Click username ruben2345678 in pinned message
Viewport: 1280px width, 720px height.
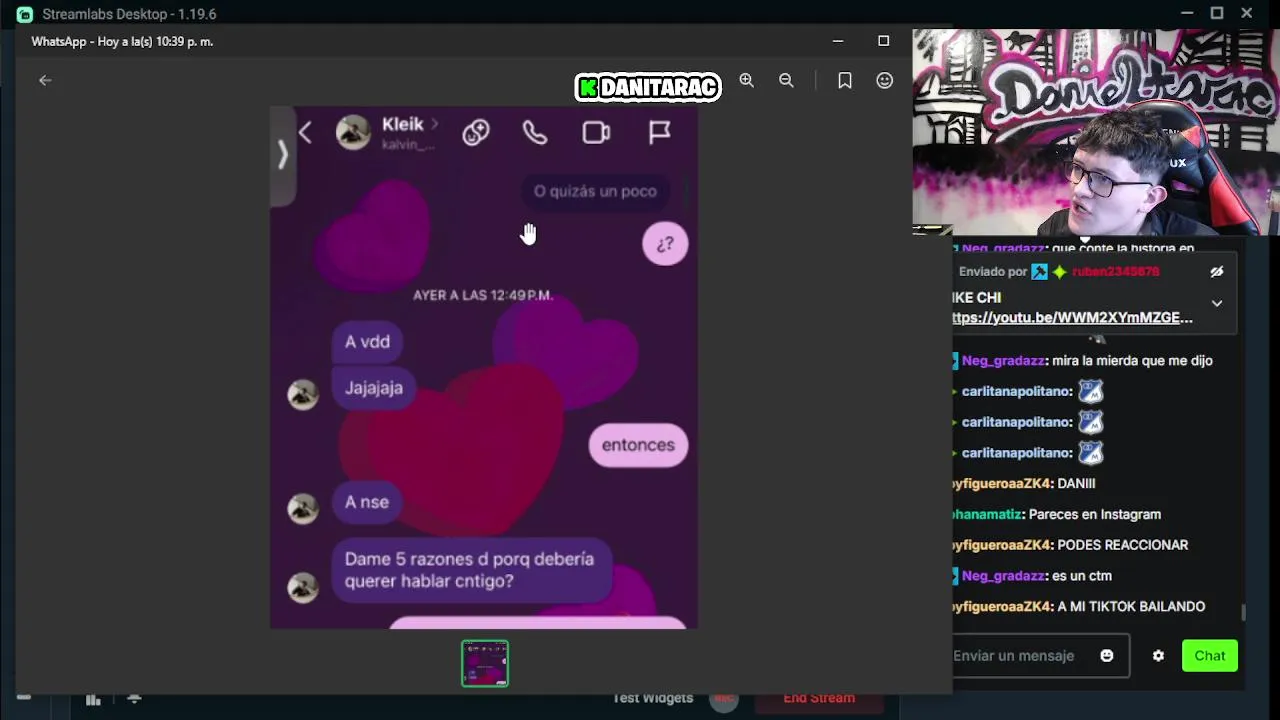(1116, 271)
